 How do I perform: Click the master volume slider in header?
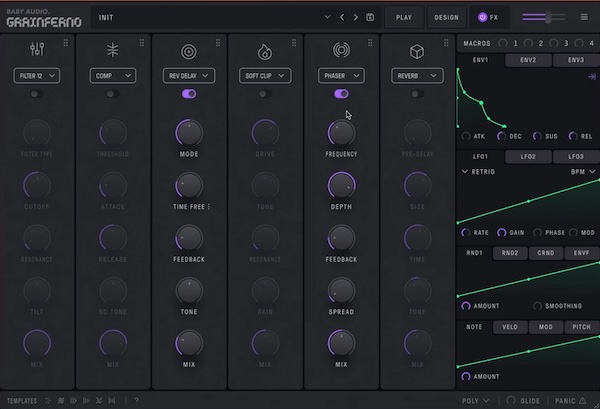click(544, 17)
